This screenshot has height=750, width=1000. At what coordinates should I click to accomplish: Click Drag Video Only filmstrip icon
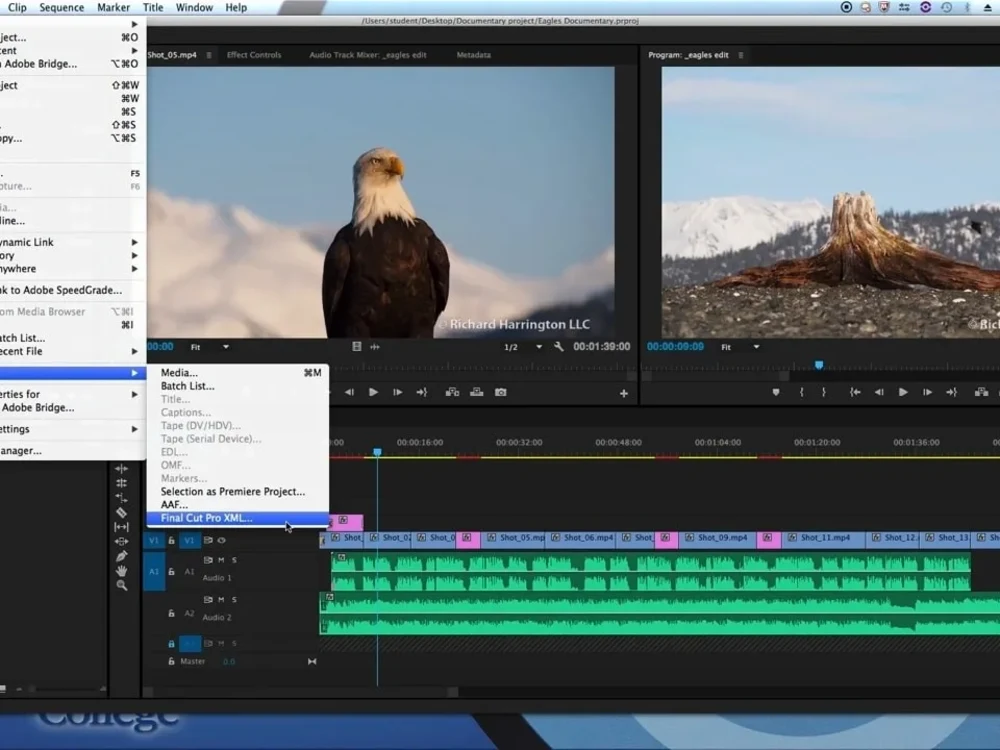click(357, 347)
